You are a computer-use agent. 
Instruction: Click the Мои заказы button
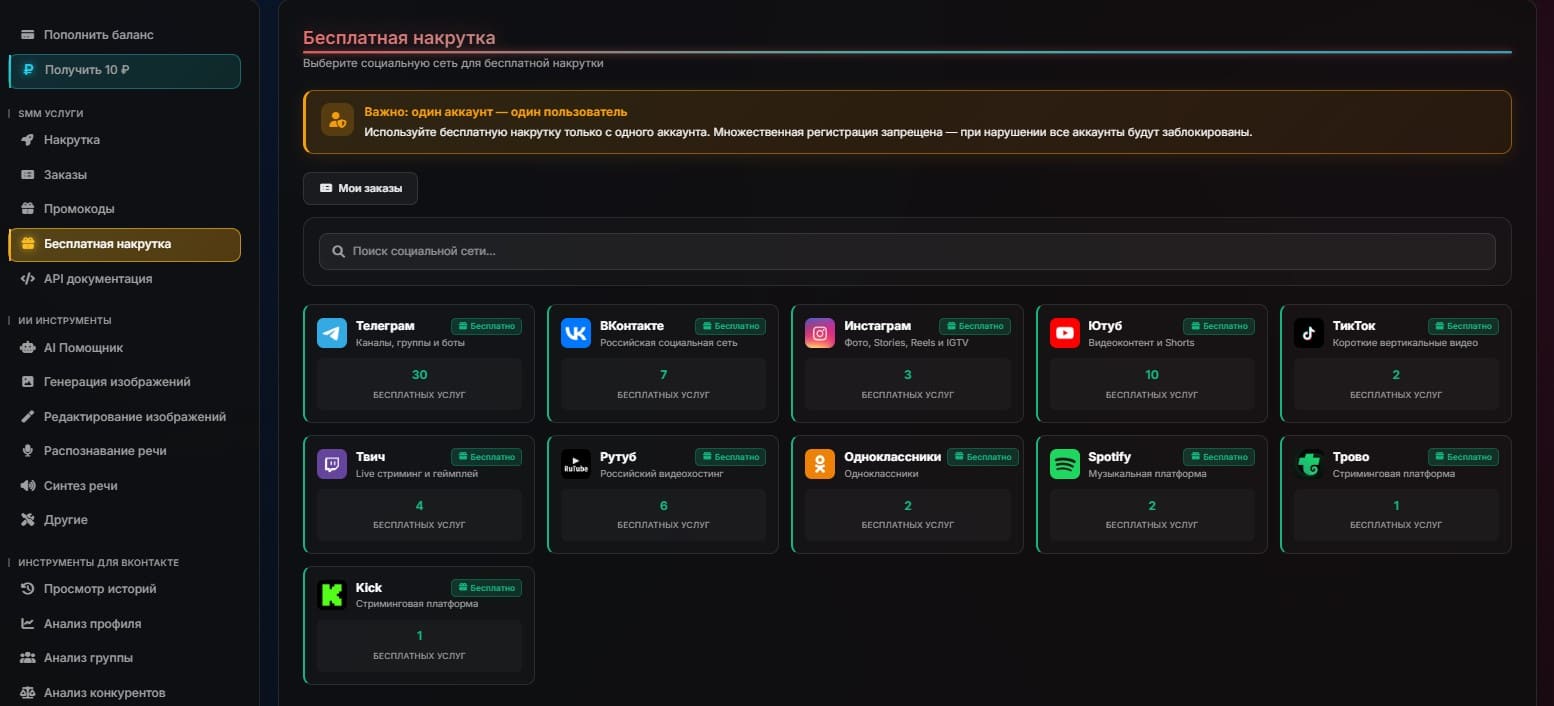[x=360, y=188]
